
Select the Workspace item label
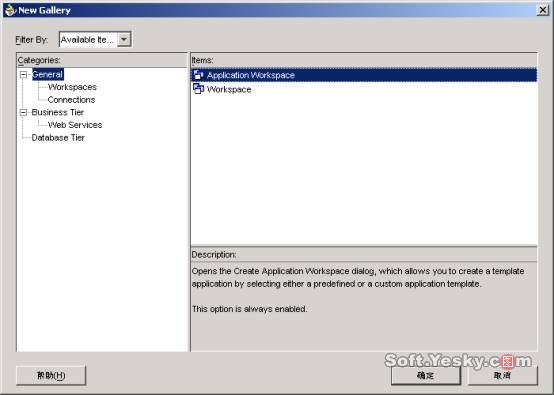[229, 89]
